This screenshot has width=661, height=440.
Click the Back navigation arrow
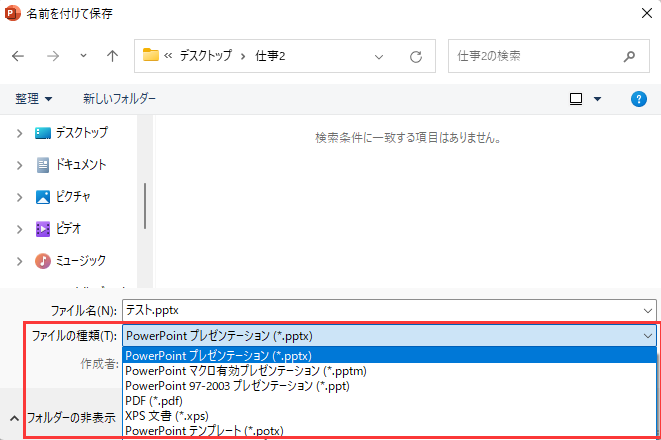pos(19,56)
